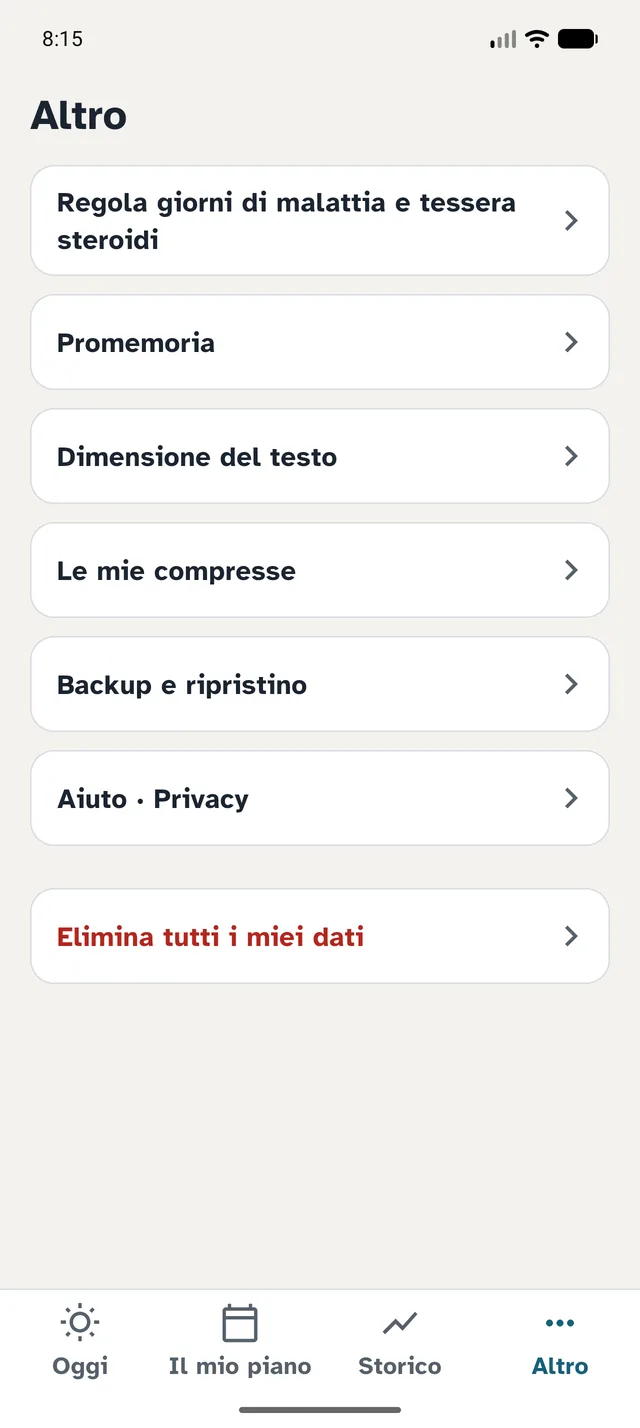Choose Elimina tutti i miei dati
Screen dimensions: 640x1428
click(320, 936)
